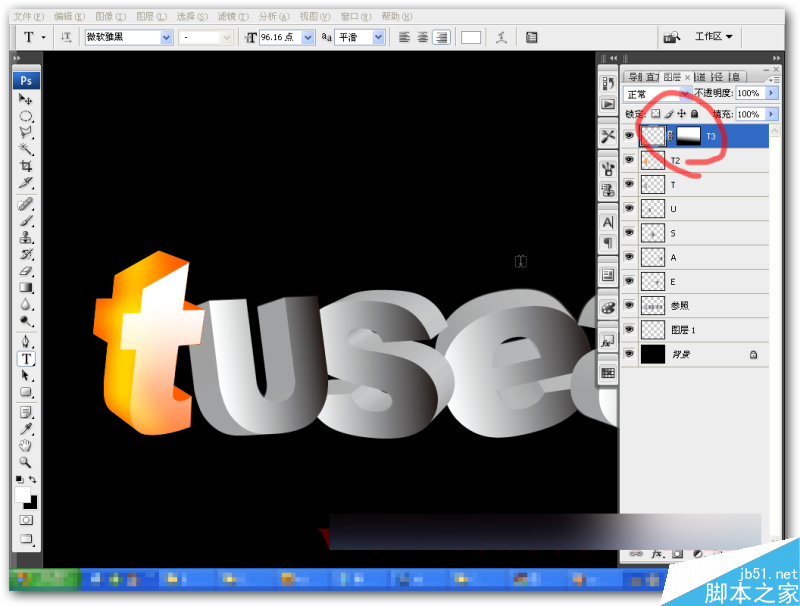Open the anti-aliasing dropdown 平滑
Viewport: 800px width, 606px height.
click(x=378, y=37)
